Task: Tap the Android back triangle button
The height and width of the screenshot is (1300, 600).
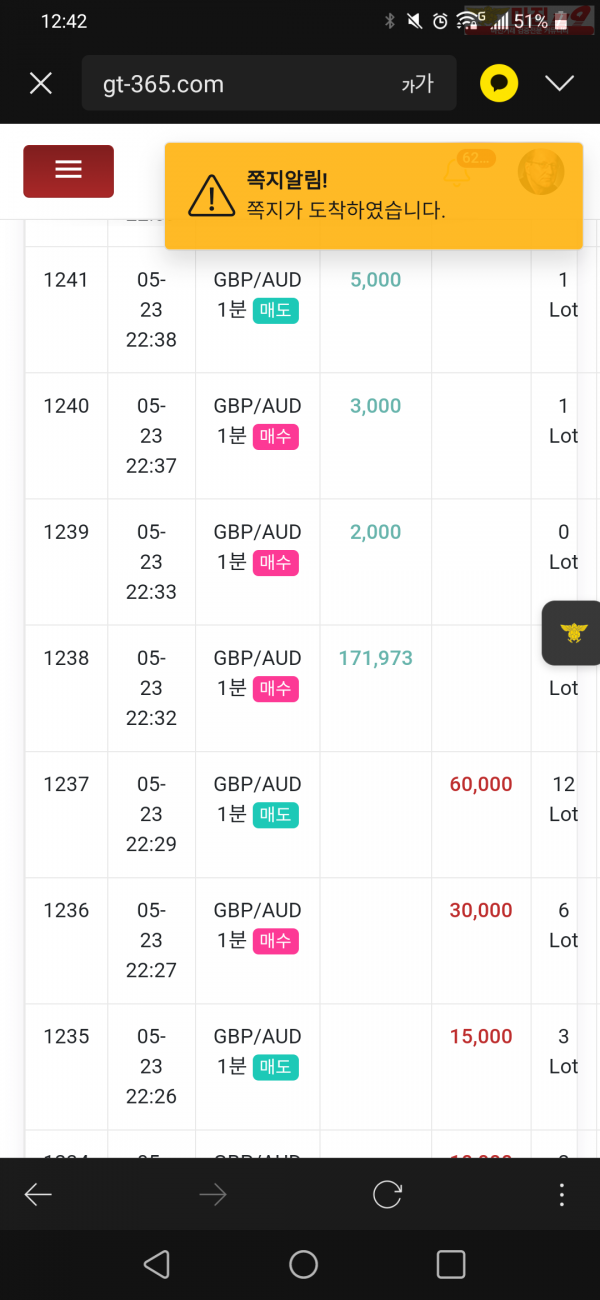Action: [x=156, y=1264]
